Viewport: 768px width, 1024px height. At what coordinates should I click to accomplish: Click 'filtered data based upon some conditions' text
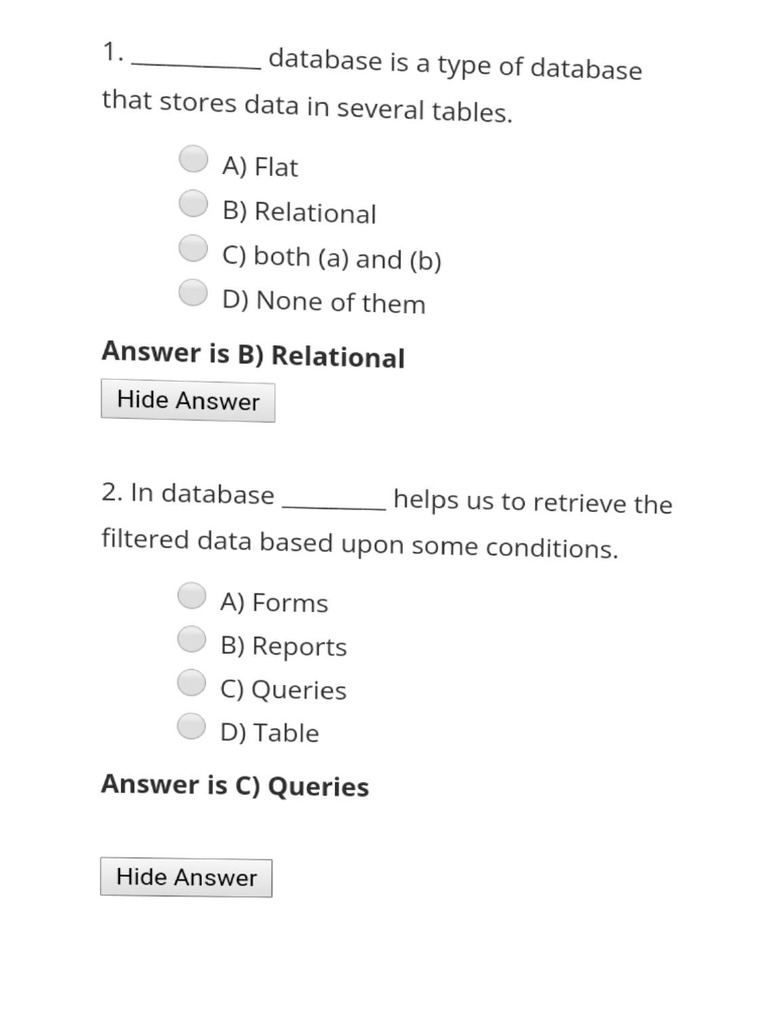359,545
